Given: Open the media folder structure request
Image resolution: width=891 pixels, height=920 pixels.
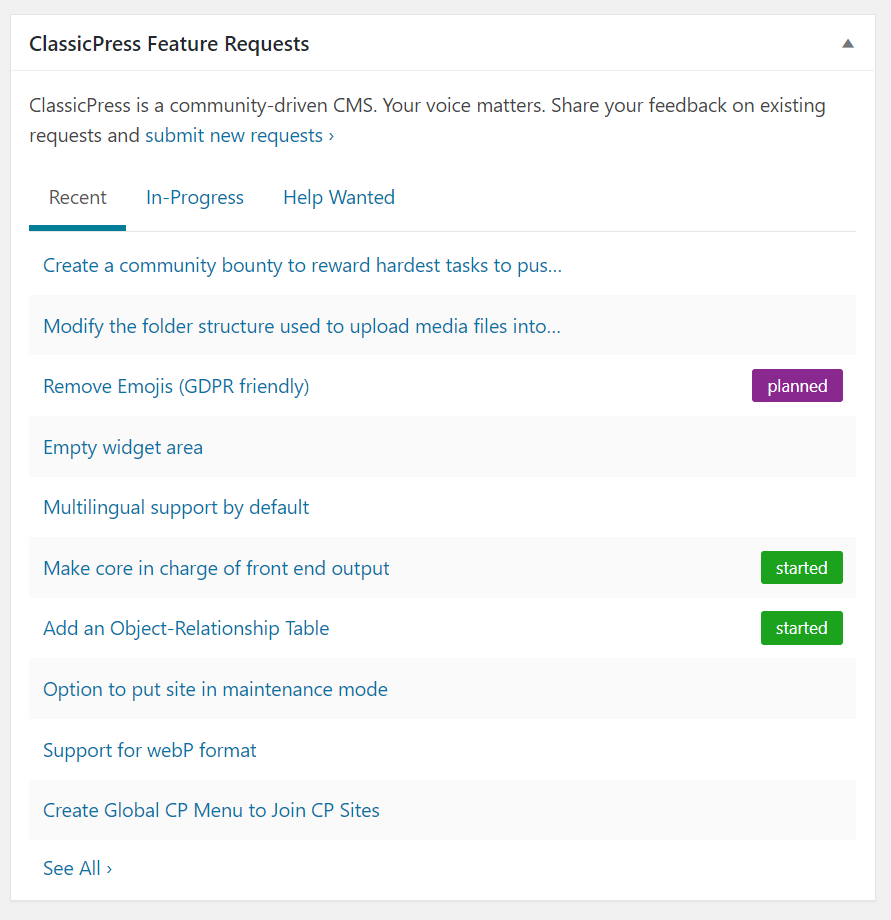Looking at the screenshot, I should coord(302,327).
